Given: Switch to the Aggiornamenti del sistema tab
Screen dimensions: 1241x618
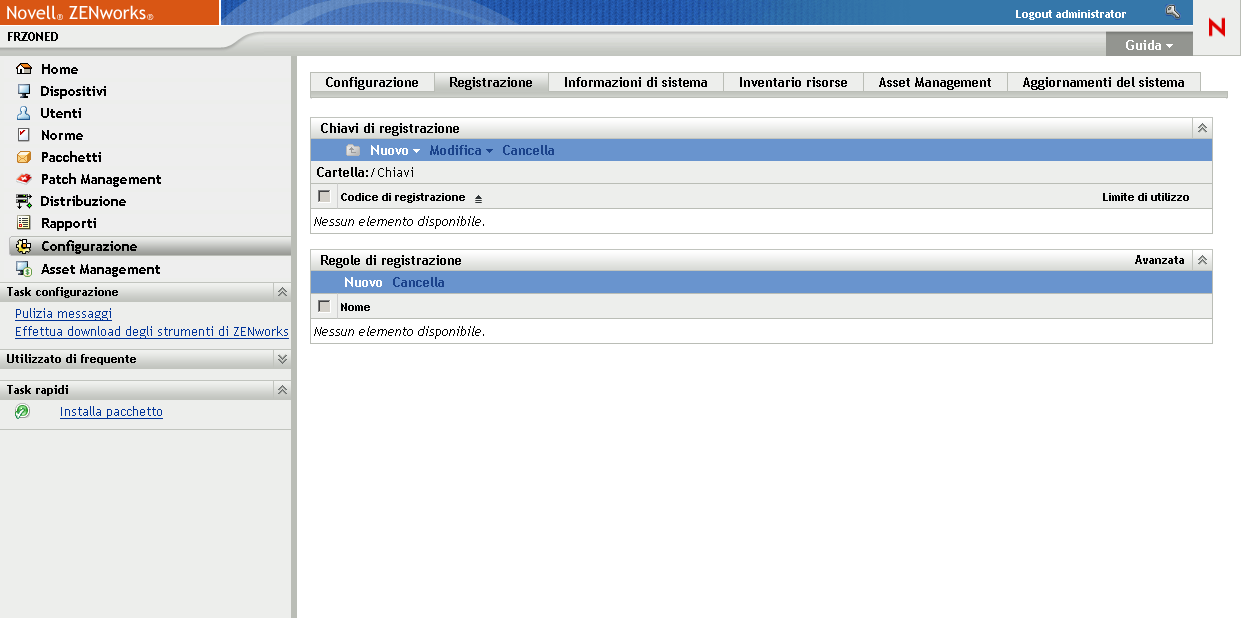Looking at the screenshot, I should coord(1104,82).
